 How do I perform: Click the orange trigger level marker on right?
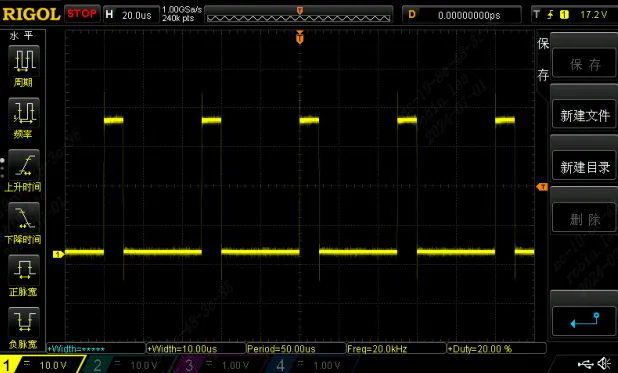(x=542, y=186)
